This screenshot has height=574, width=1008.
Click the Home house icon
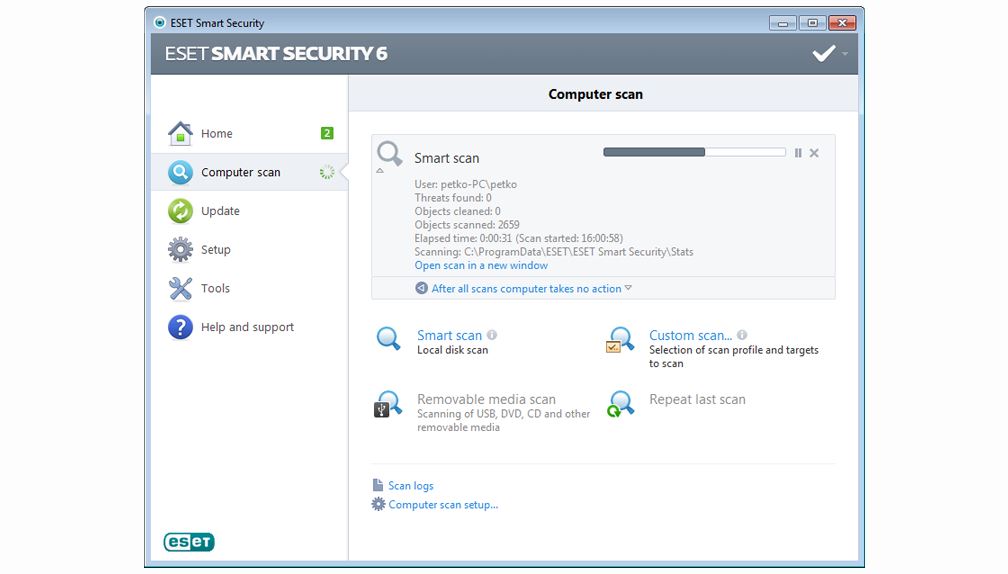[180, 134]
